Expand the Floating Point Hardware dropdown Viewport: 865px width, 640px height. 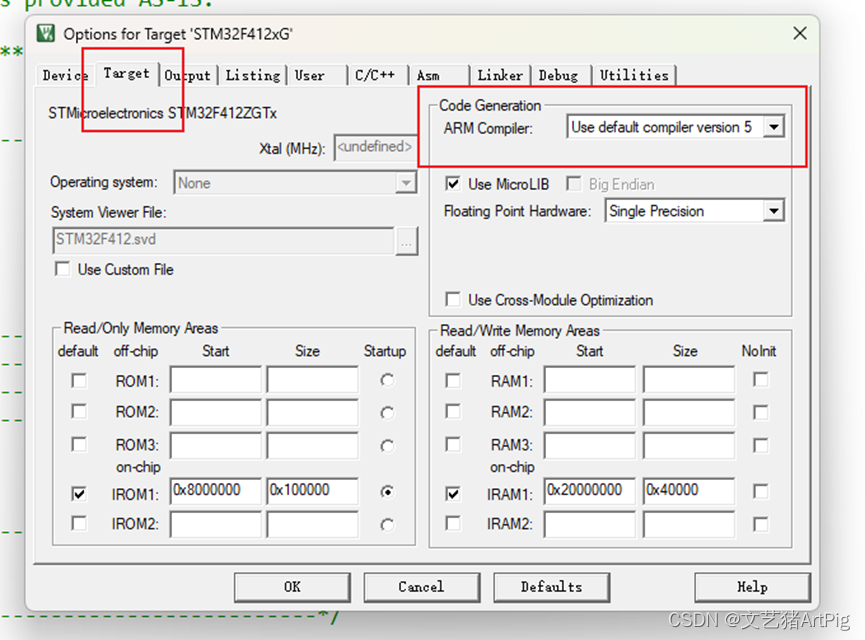pyautogui.click(x=774, y=211)
